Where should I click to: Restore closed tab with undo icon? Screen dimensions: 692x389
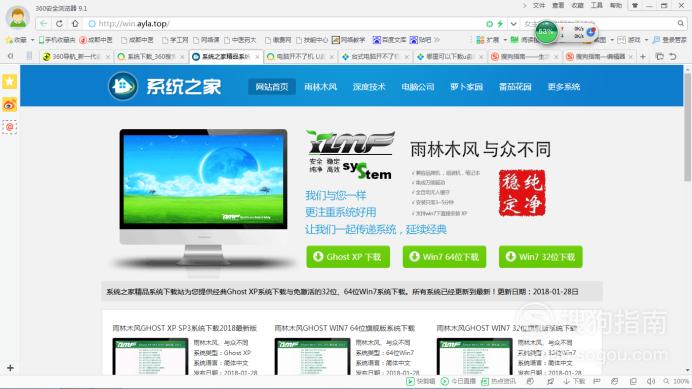tap(673, 57)
